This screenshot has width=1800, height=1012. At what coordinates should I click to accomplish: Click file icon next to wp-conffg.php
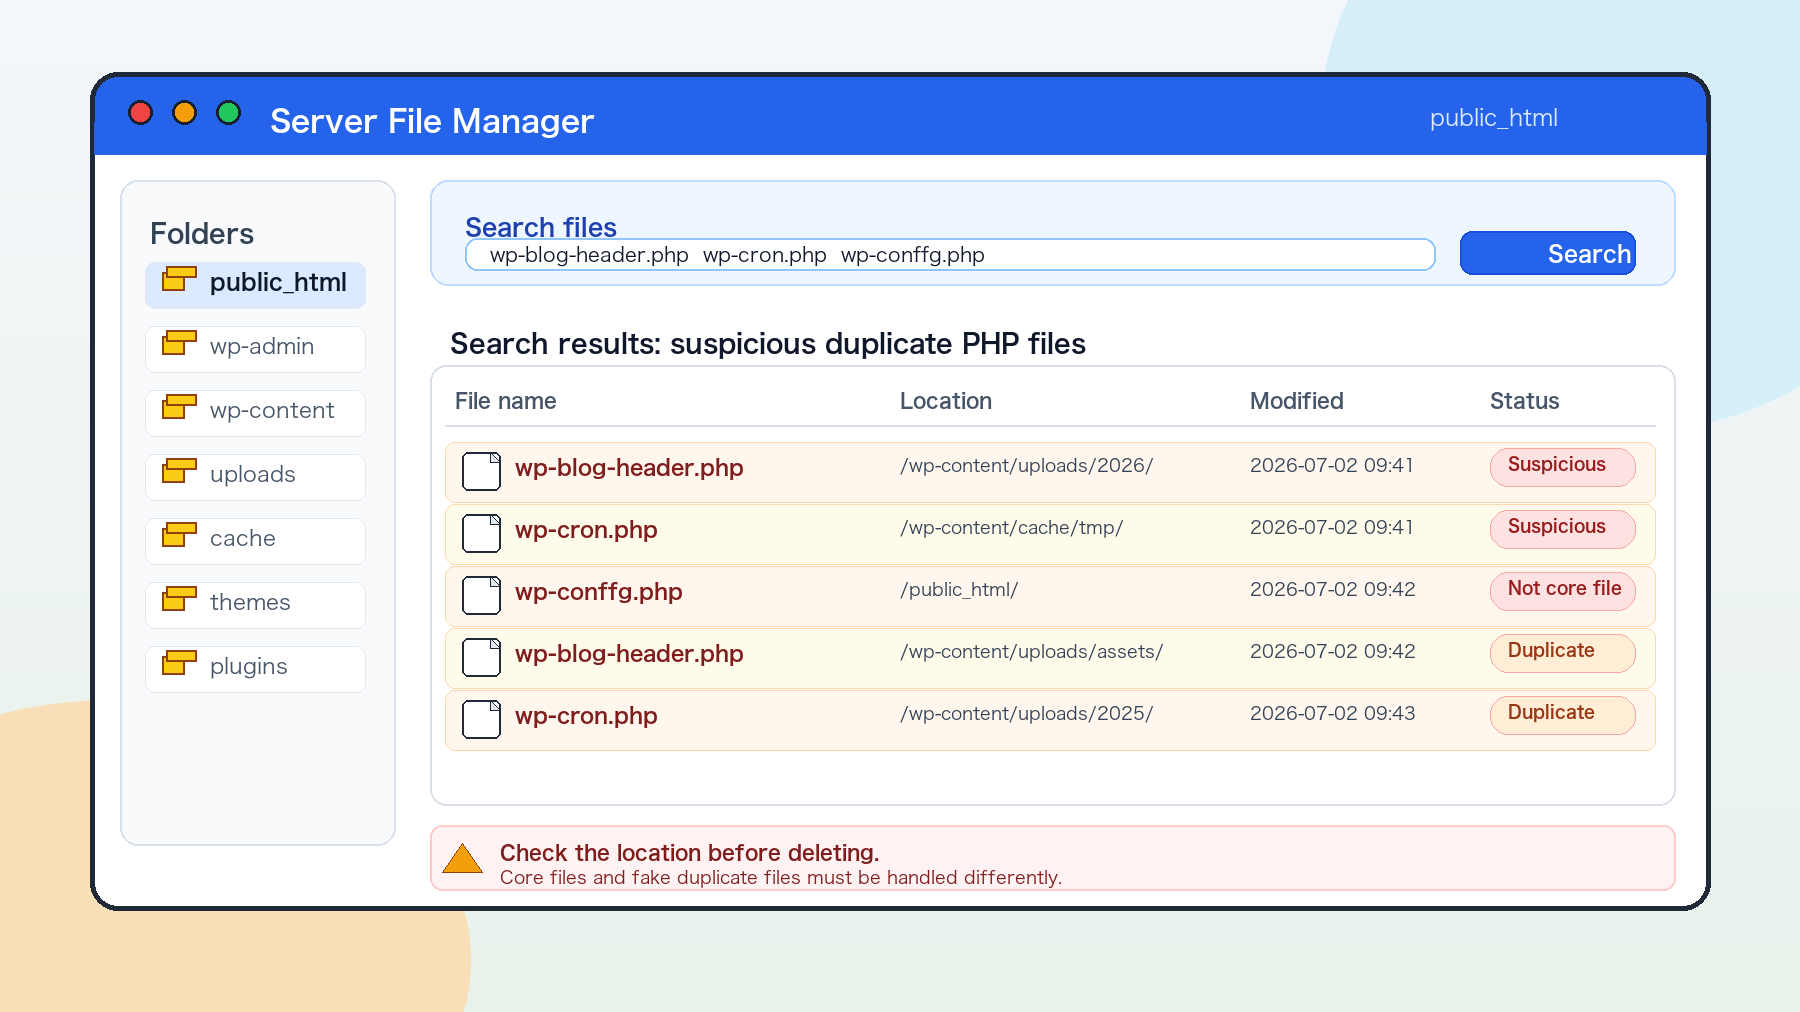(x=481, y=595)
